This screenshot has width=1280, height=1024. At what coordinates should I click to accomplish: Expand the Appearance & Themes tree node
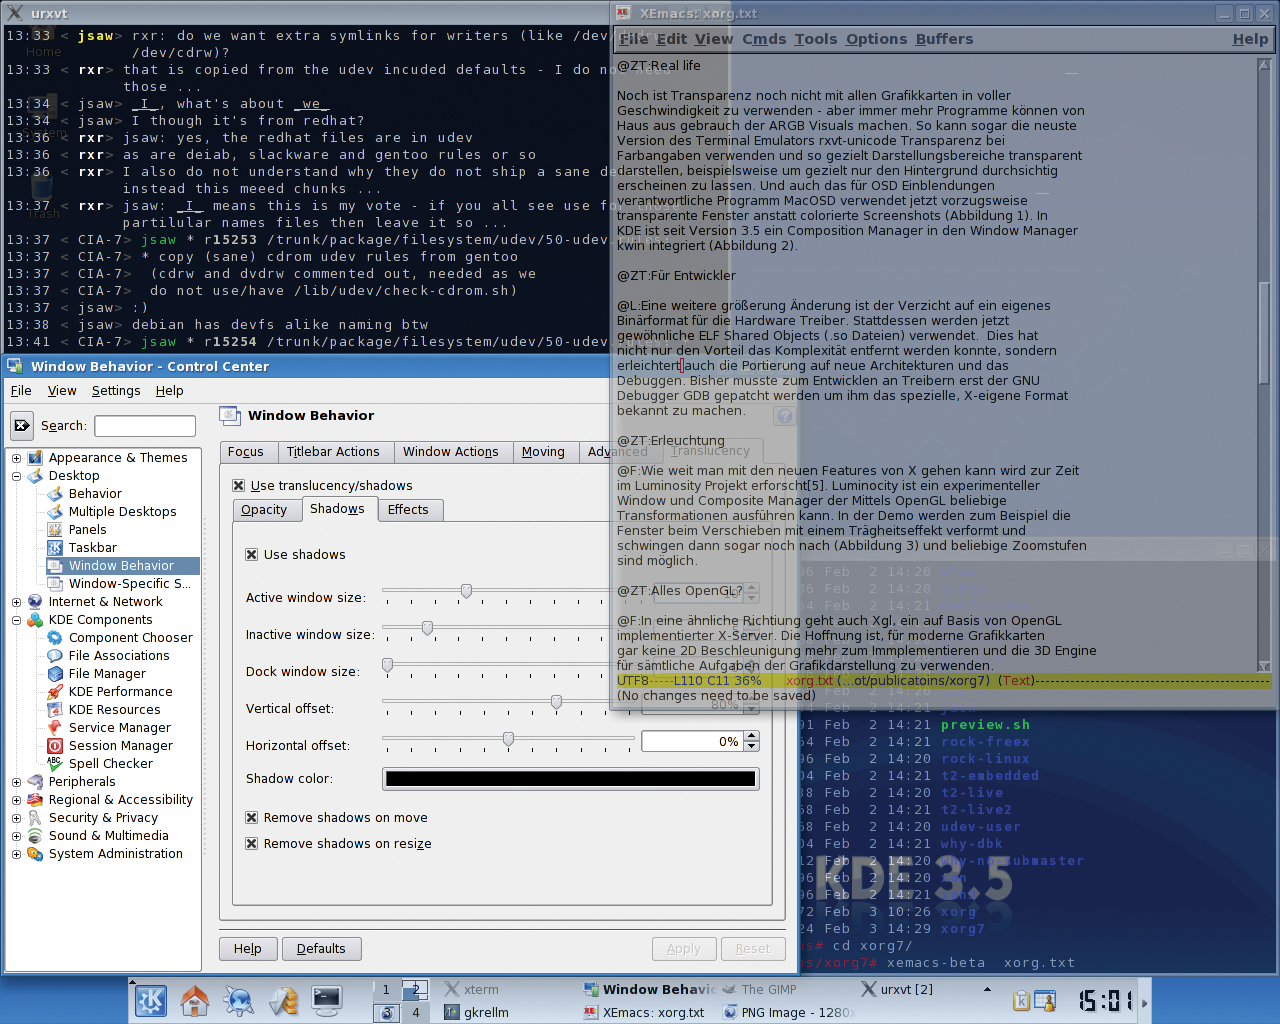(x=16, y=458)
